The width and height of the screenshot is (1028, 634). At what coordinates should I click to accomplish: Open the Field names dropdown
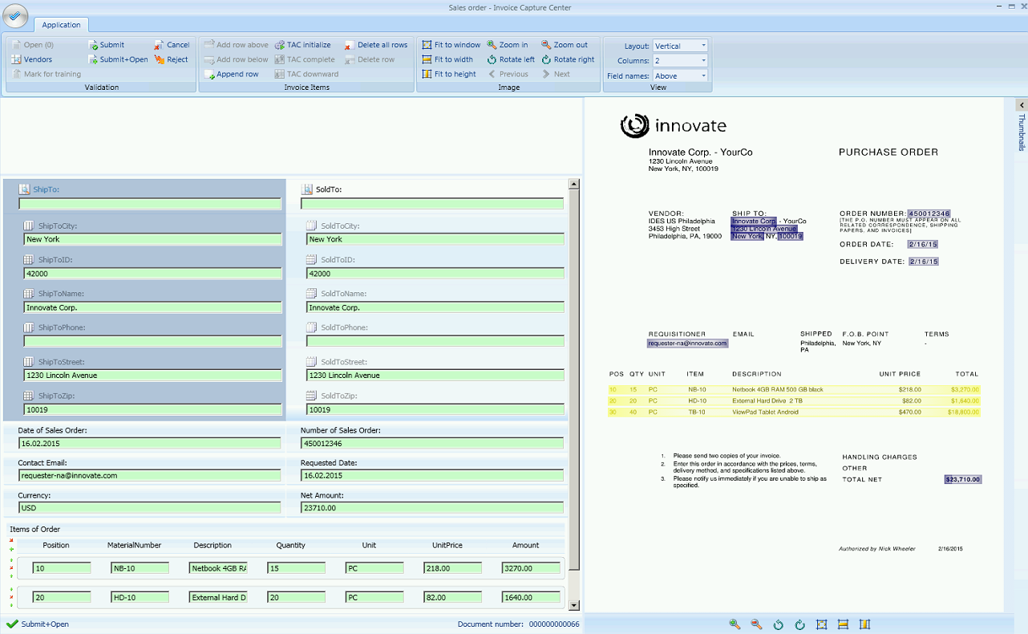click(680, 75)
